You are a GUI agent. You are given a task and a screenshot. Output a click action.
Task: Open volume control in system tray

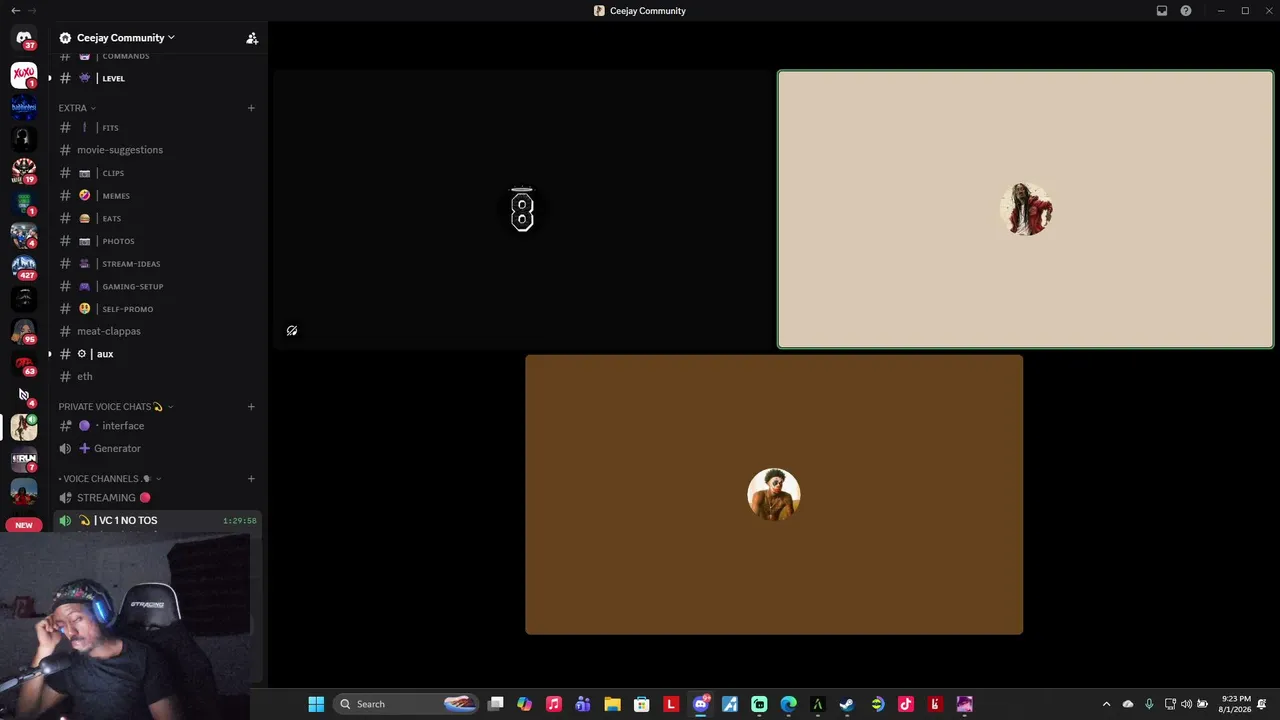1187,704
